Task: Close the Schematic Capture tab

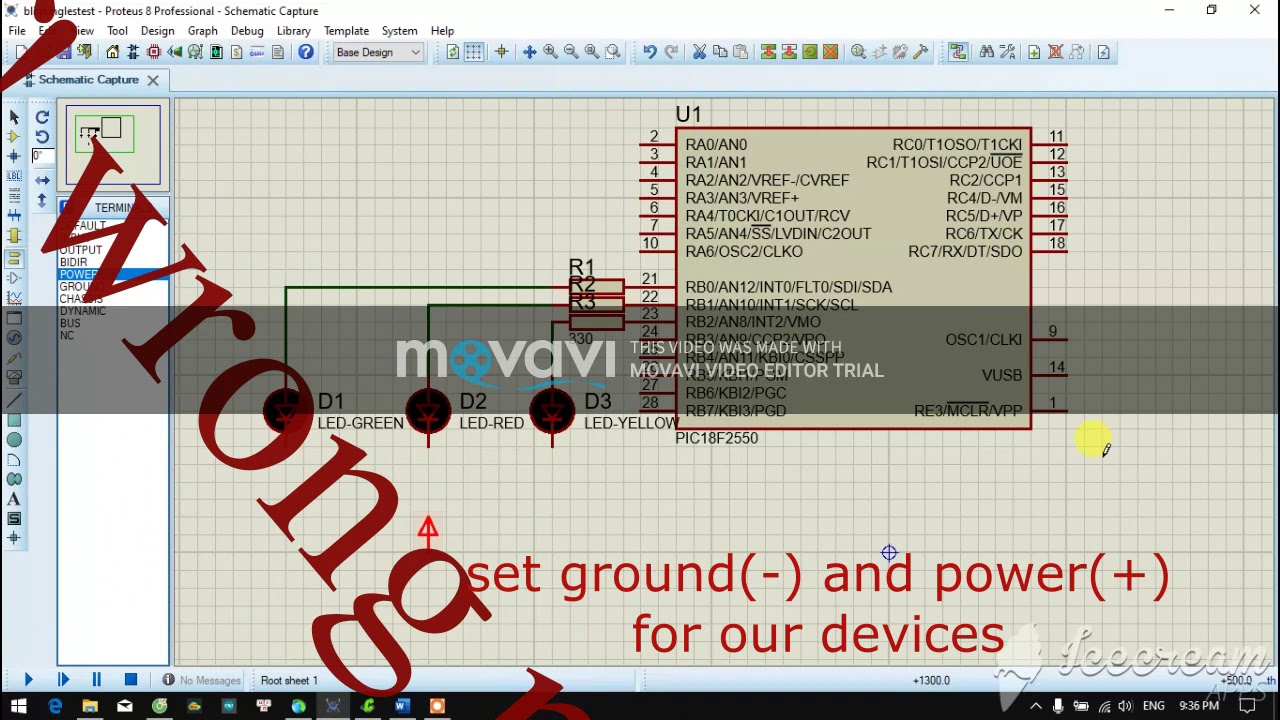Action: [153, 80]
